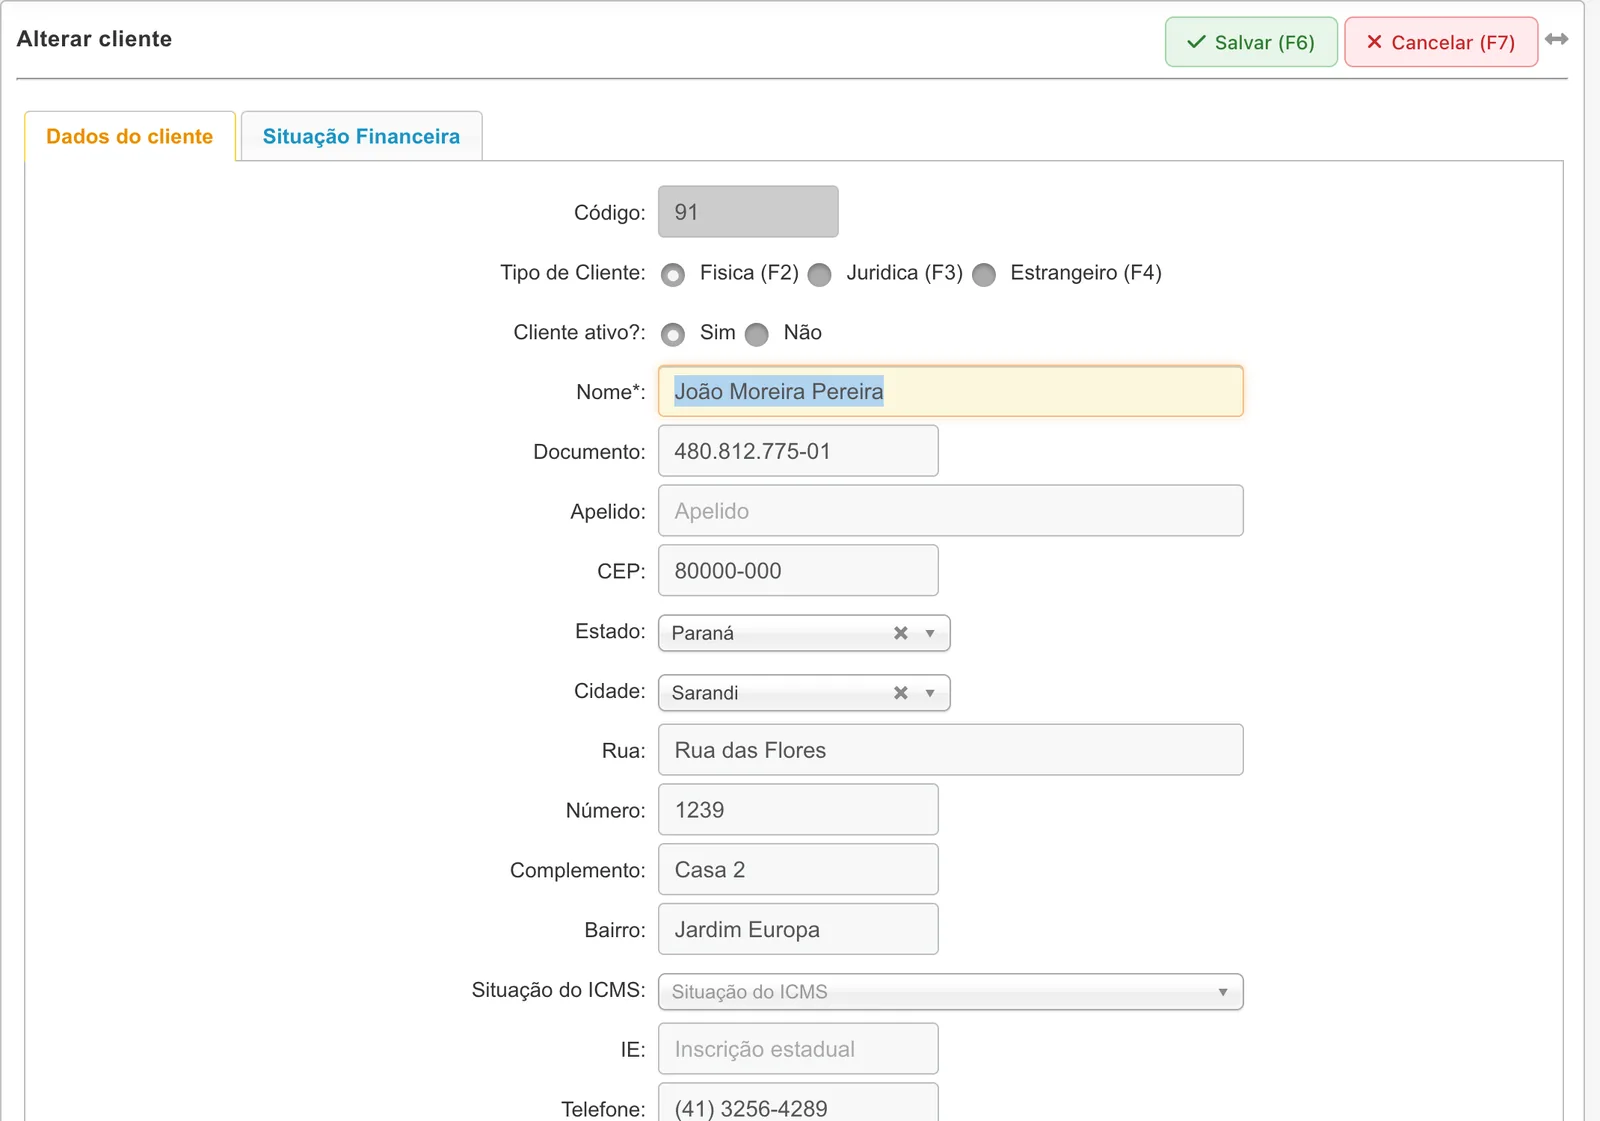The width and height of the screenshot is (1600, 1121).
Task: Click the CEP field 80000-000
Action: pos(798,571)
